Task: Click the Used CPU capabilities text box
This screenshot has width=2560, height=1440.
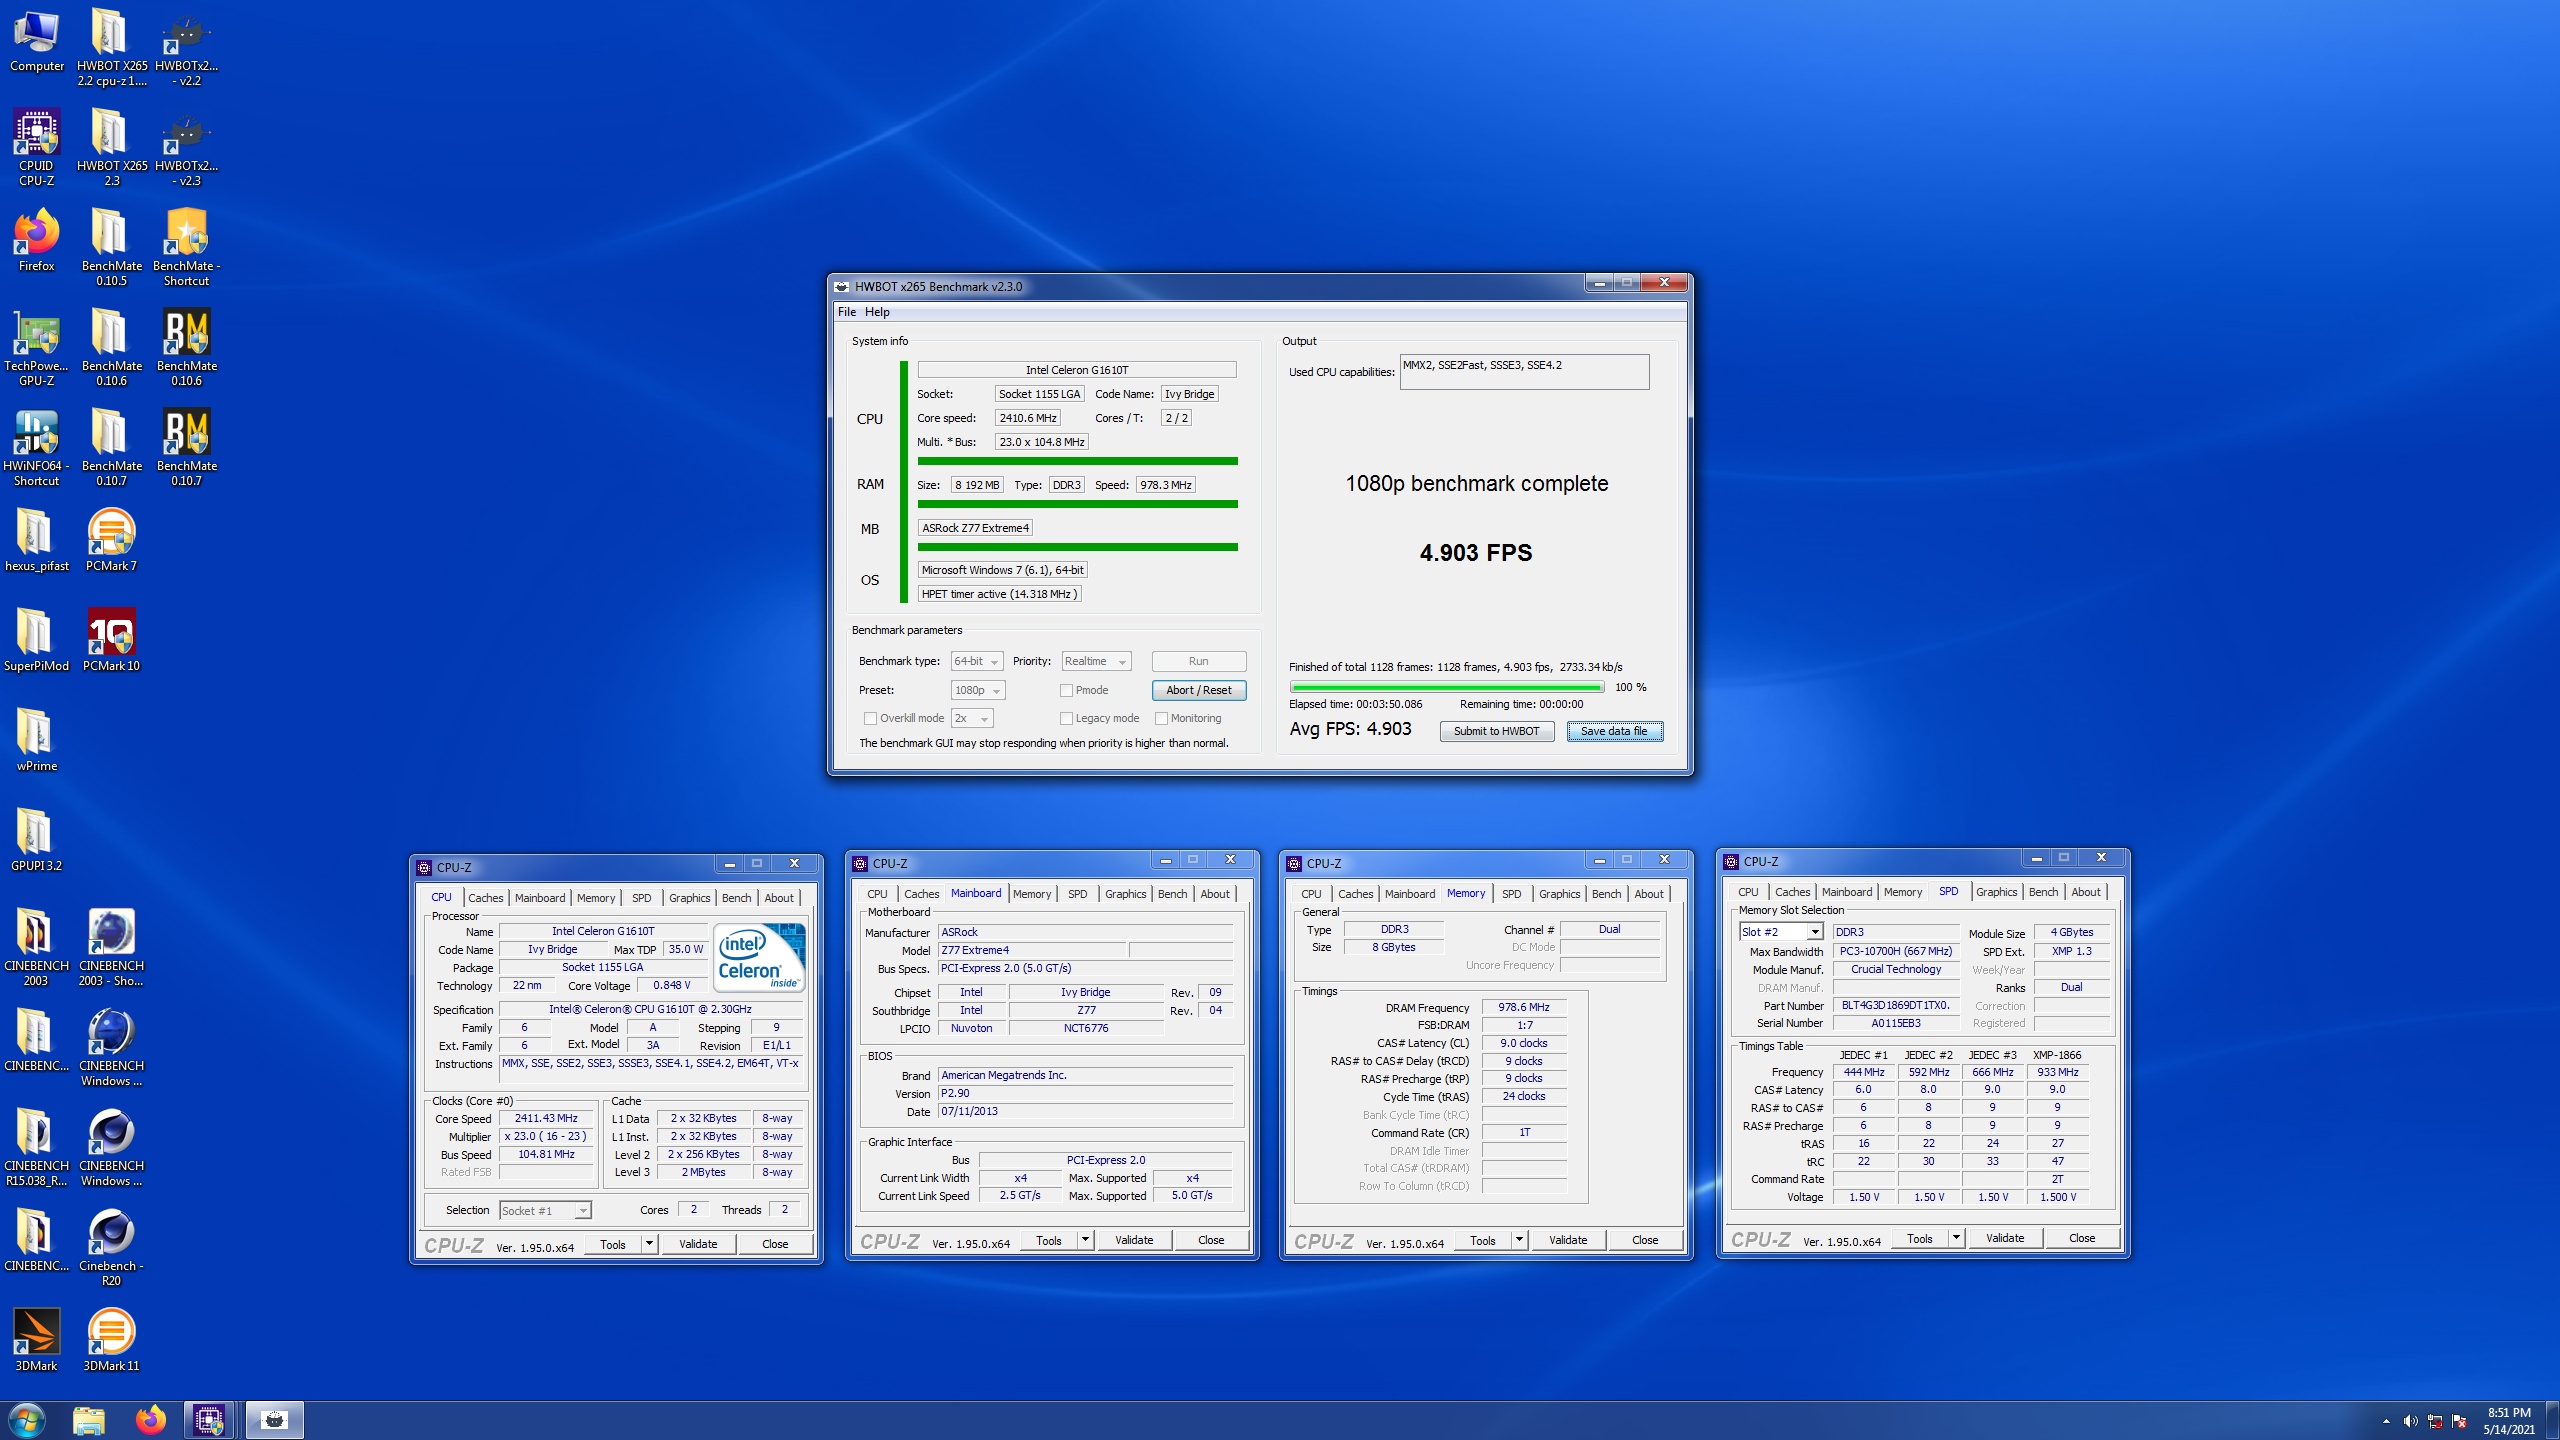Action: [1524, 372]
